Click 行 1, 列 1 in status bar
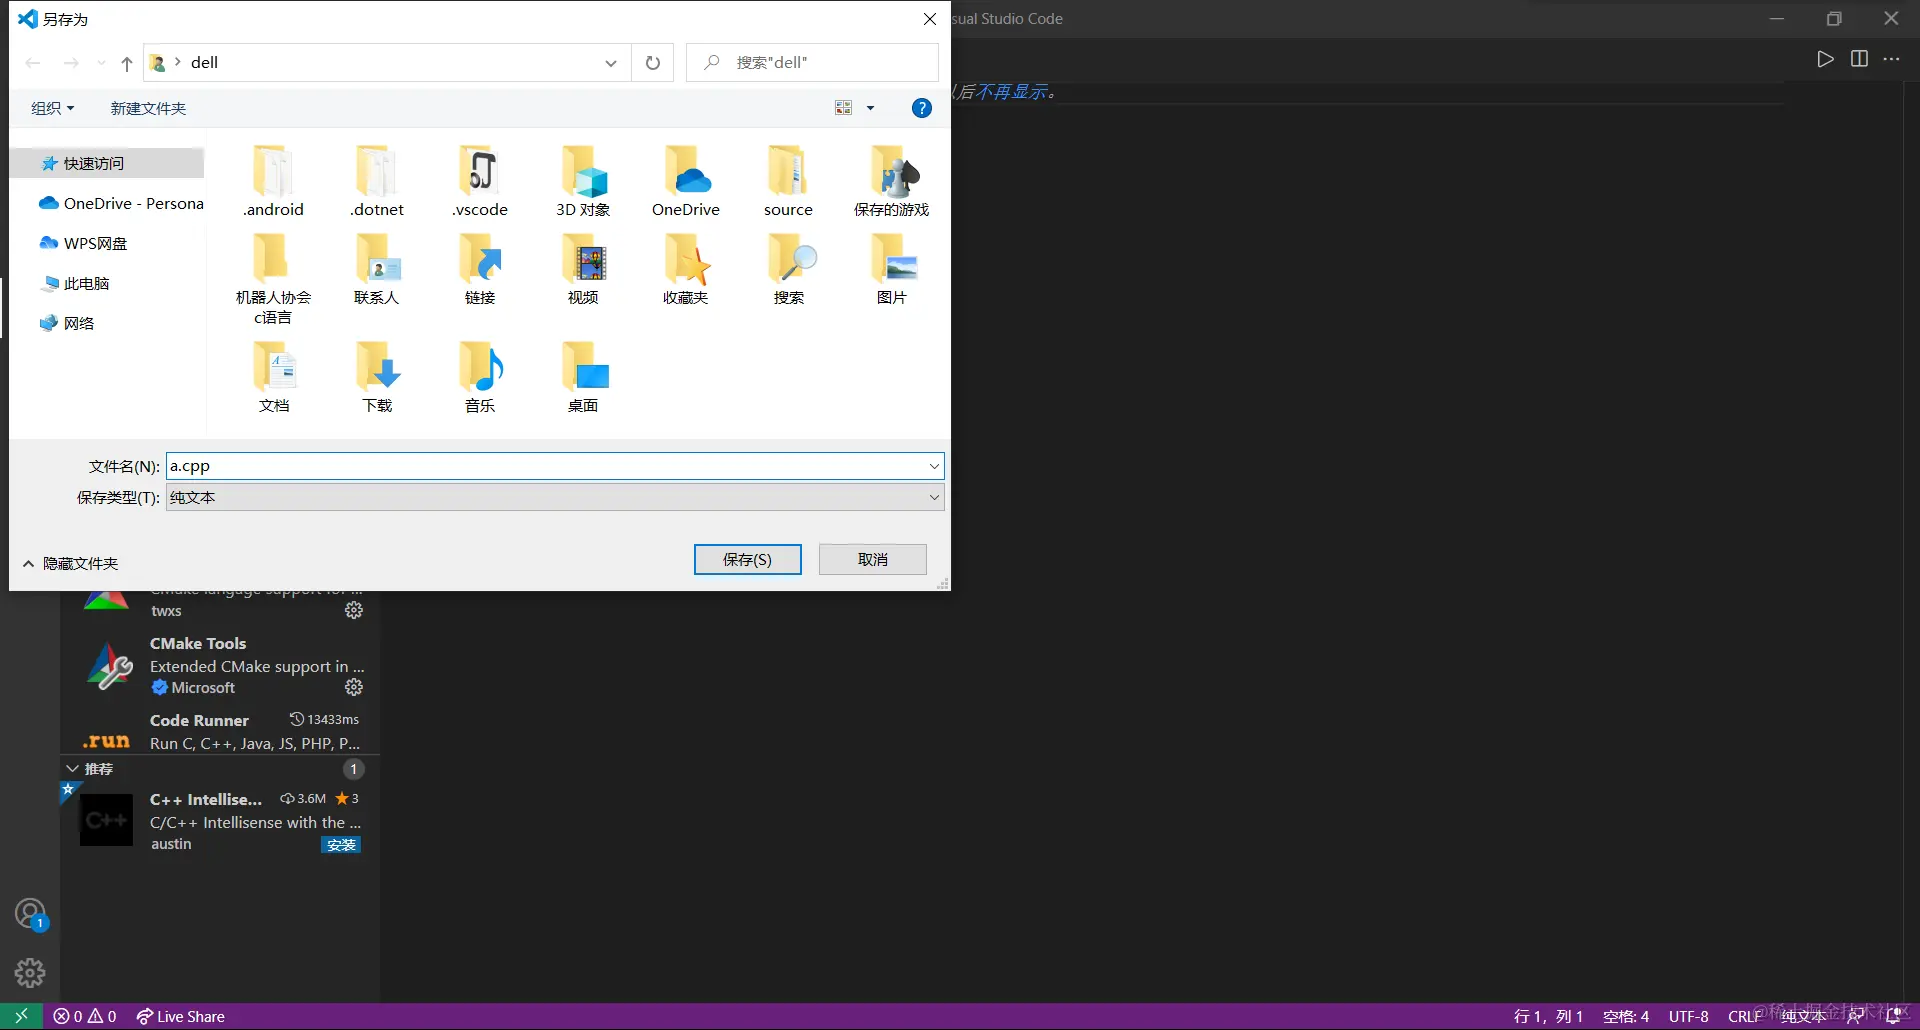1920x1030 pixels. (x=1548, y=1016)
